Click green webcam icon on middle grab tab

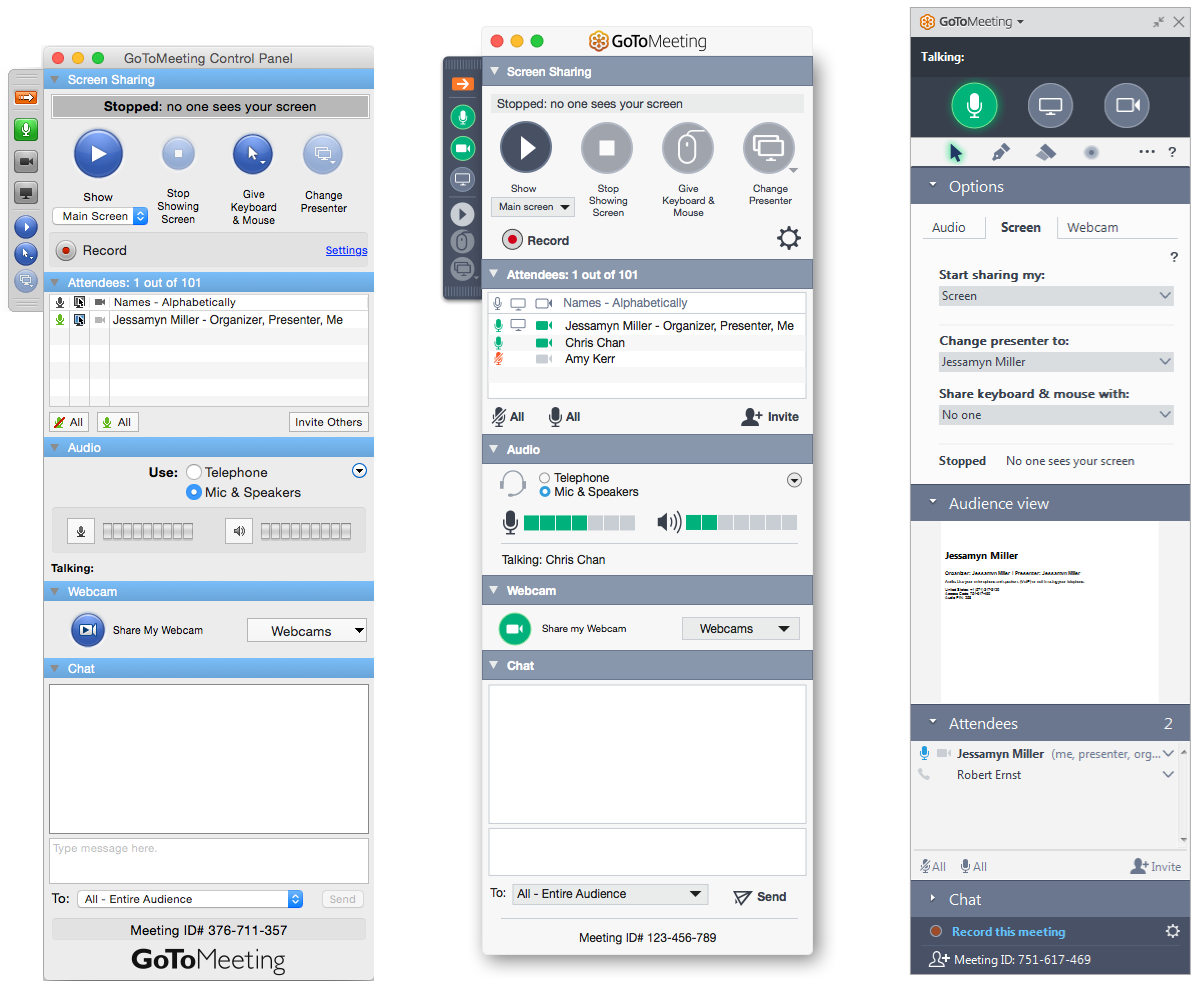click(x=463, y=148)
